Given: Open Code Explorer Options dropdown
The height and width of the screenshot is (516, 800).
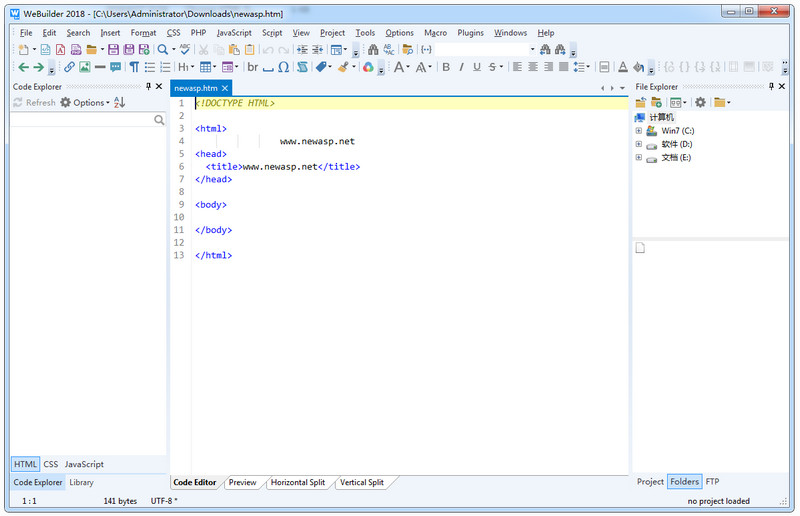Looking at the screenshot, I should 85,103.
